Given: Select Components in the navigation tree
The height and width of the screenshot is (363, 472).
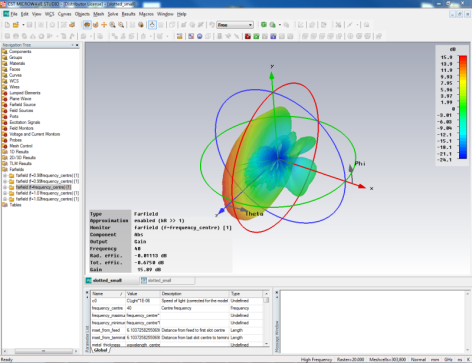Looking at the screenshot, I should (x=20, y=52).
